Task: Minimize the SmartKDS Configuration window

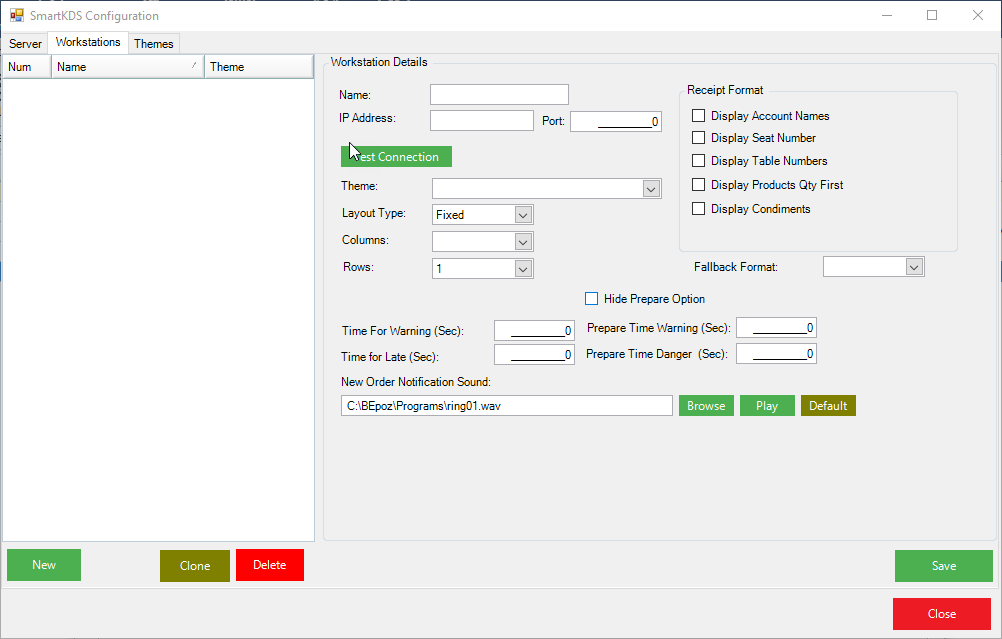Action: tap(887, 15)
